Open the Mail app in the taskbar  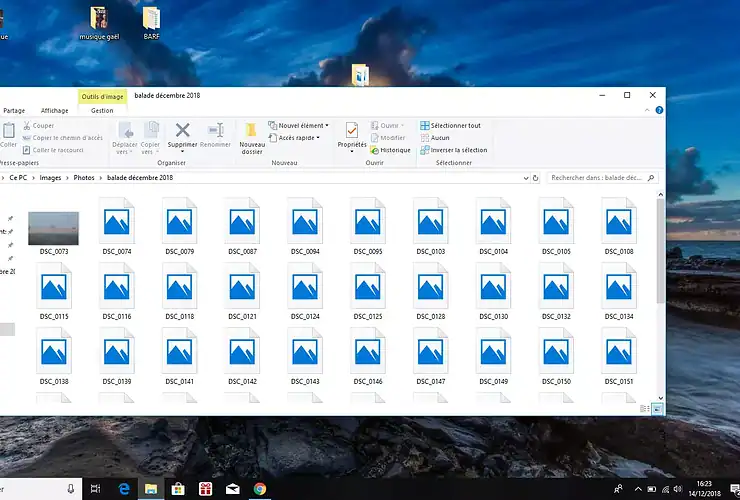233,489
